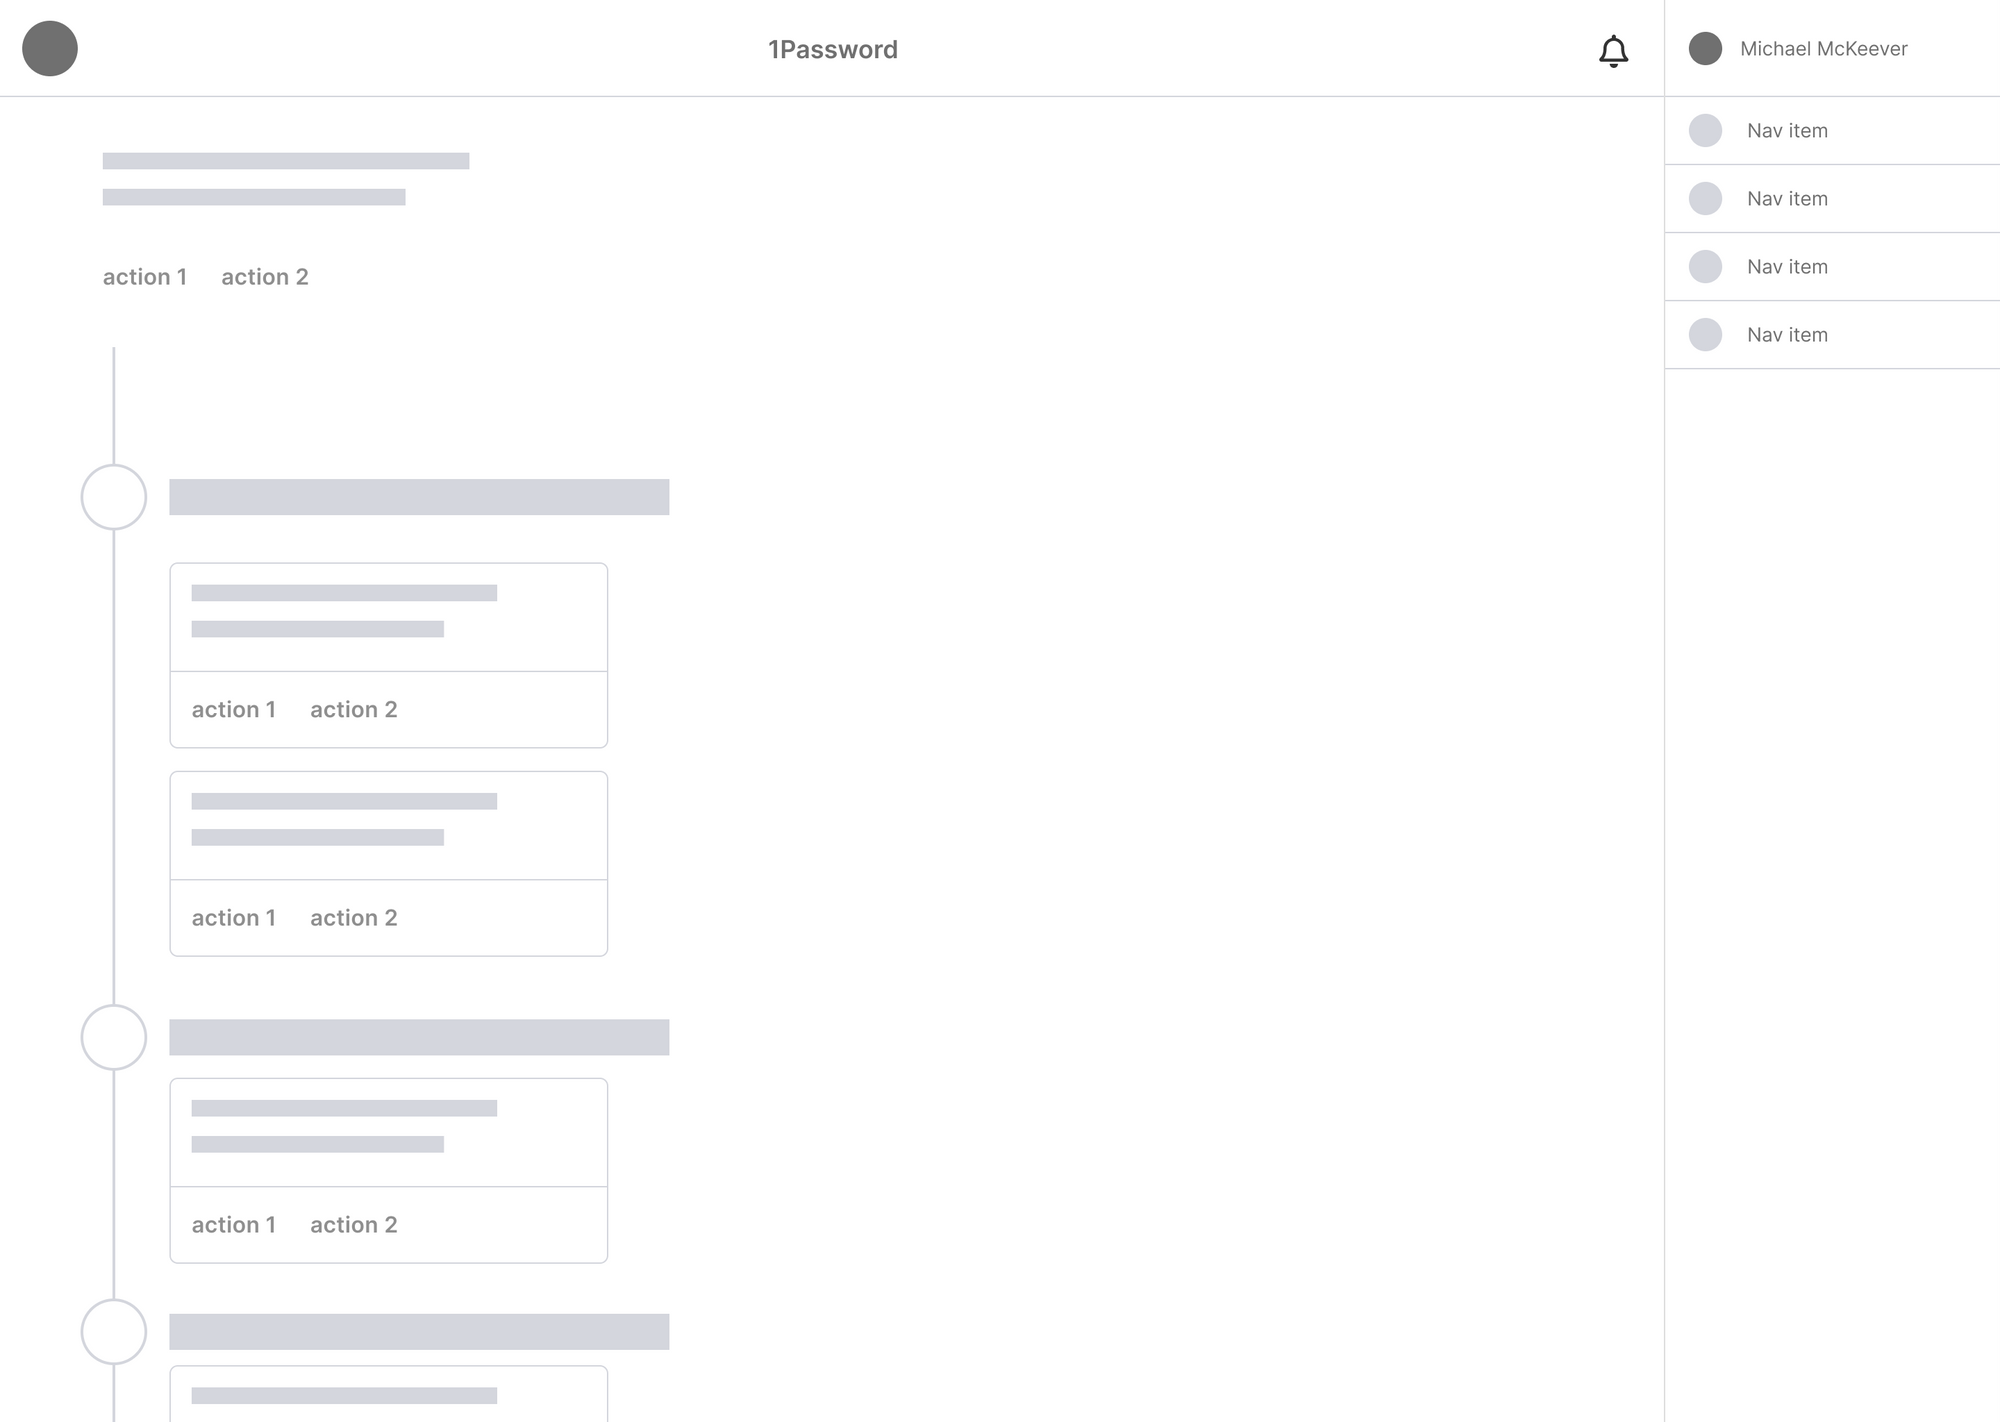Click action 1 in second timeline card
The height and width of the screenshot is (1422, 2000).
[x=234, y=917]
